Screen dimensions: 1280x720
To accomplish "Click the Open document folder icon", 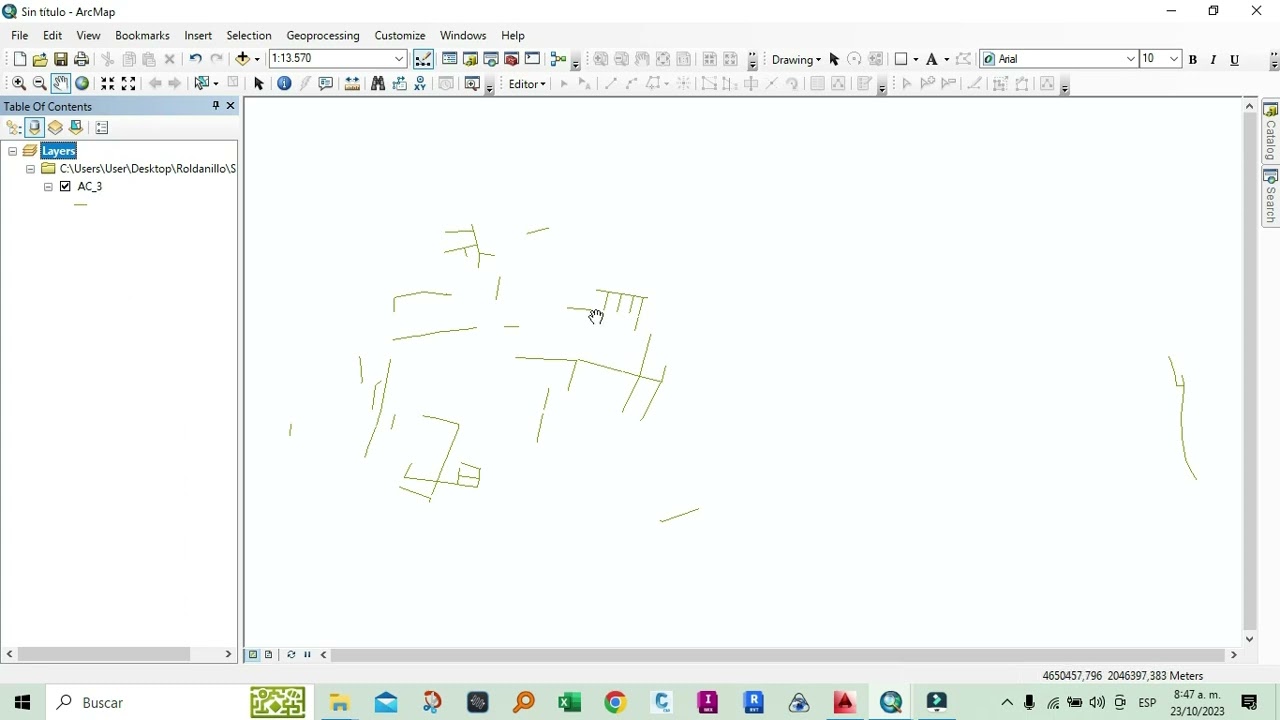I will [40, 59].
